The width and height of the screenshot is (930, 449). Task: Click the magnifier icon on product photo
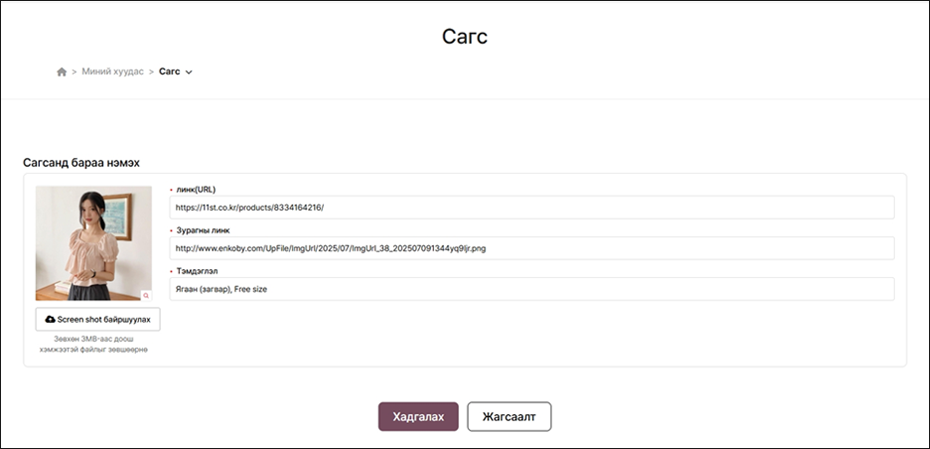coord(146,295)
